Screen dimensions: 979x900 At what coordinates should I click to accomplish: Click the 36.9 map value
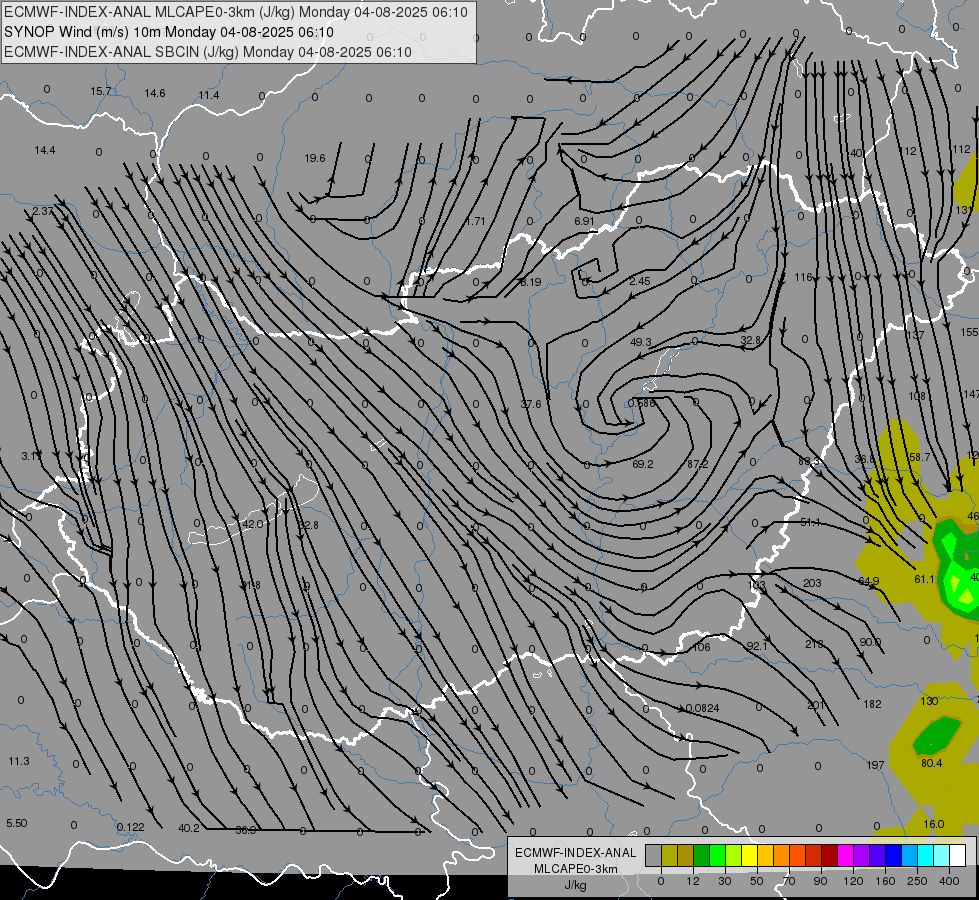click(x=245, y=830)
